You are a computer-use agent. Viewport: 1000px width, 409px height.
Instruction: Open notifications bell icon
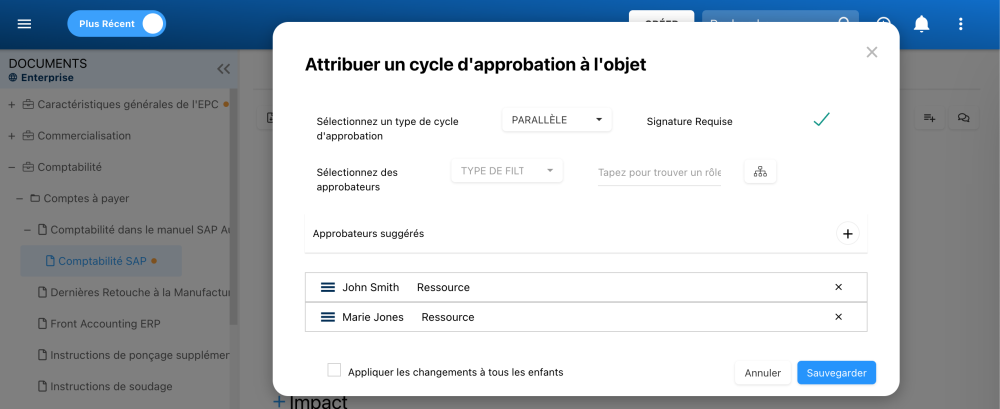pyautogui.click(x=922, y=24)
